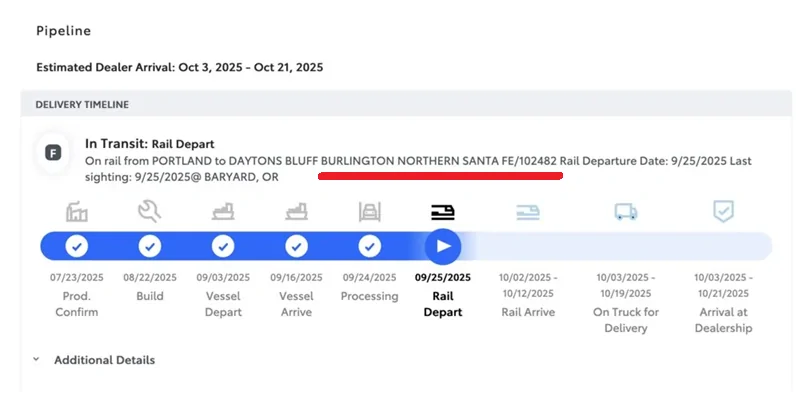Click the Processing checkmark circle
This screenshot has width=800, height=400.
(370, 246)
